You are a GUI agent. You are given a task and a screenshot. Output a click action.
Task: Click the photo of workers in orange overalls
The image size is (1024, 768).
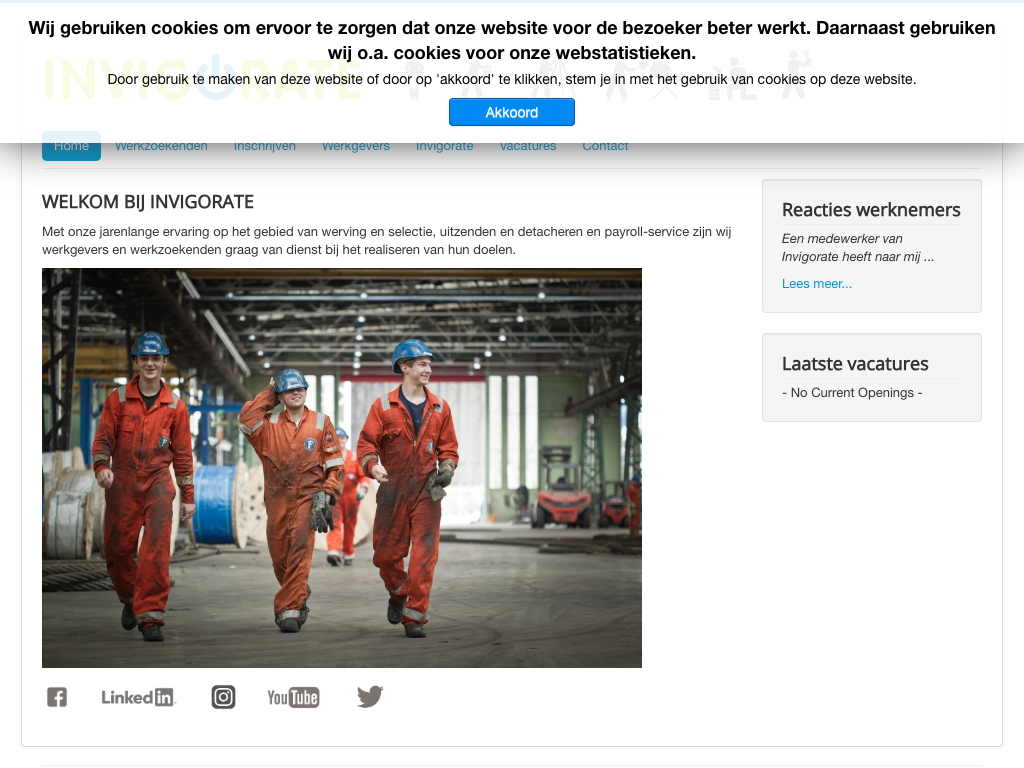point(342,467)
